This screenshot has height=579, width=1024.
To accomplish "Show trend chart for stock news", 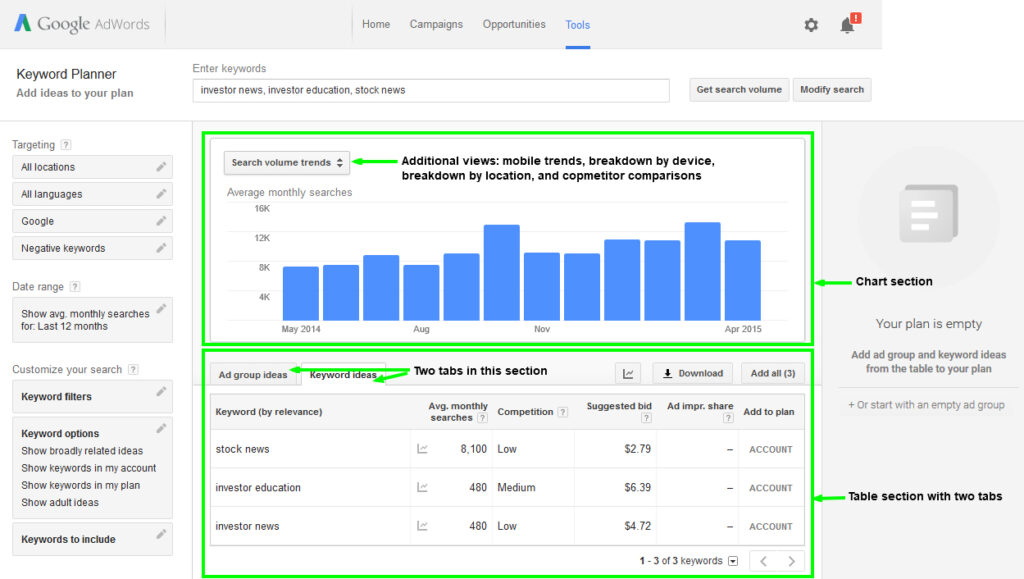I will point(423,449).
